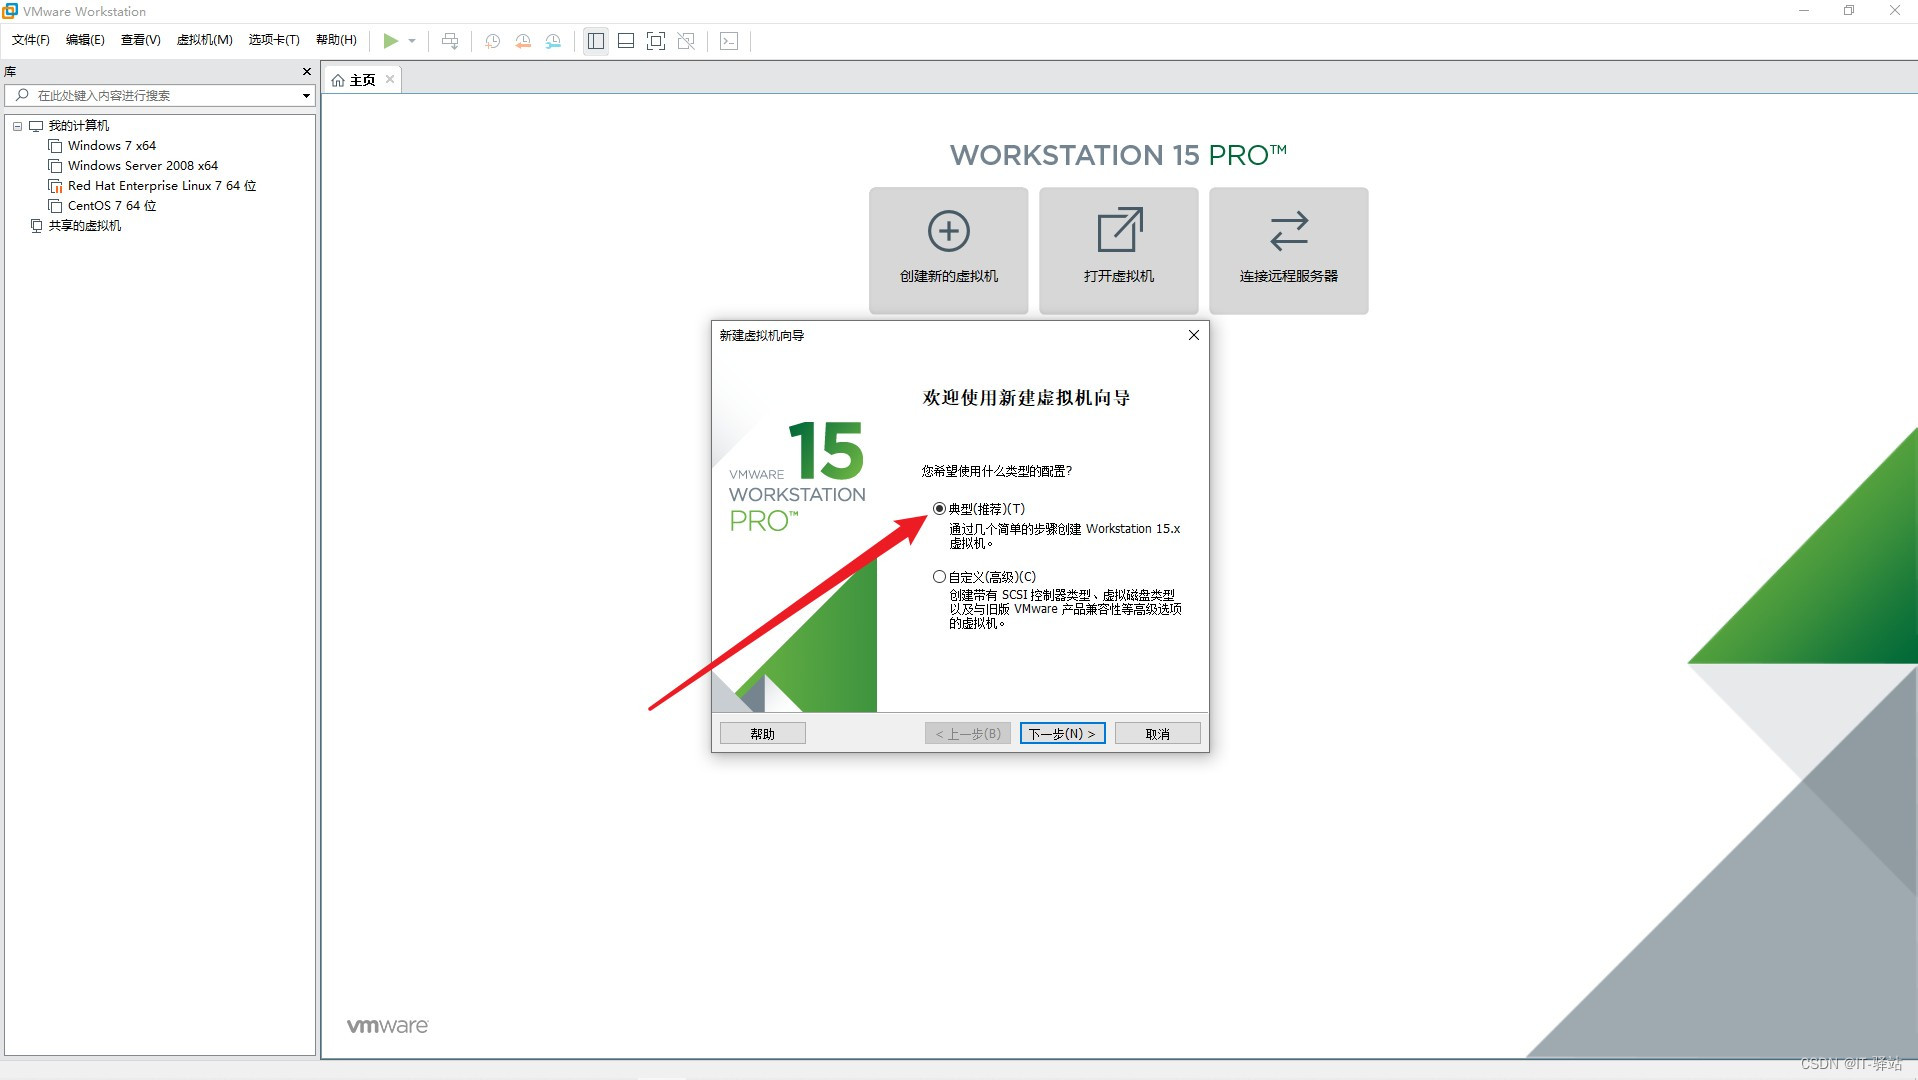Click the library search input field
The image size is (1918, 1080).
[x=160, y=95]
